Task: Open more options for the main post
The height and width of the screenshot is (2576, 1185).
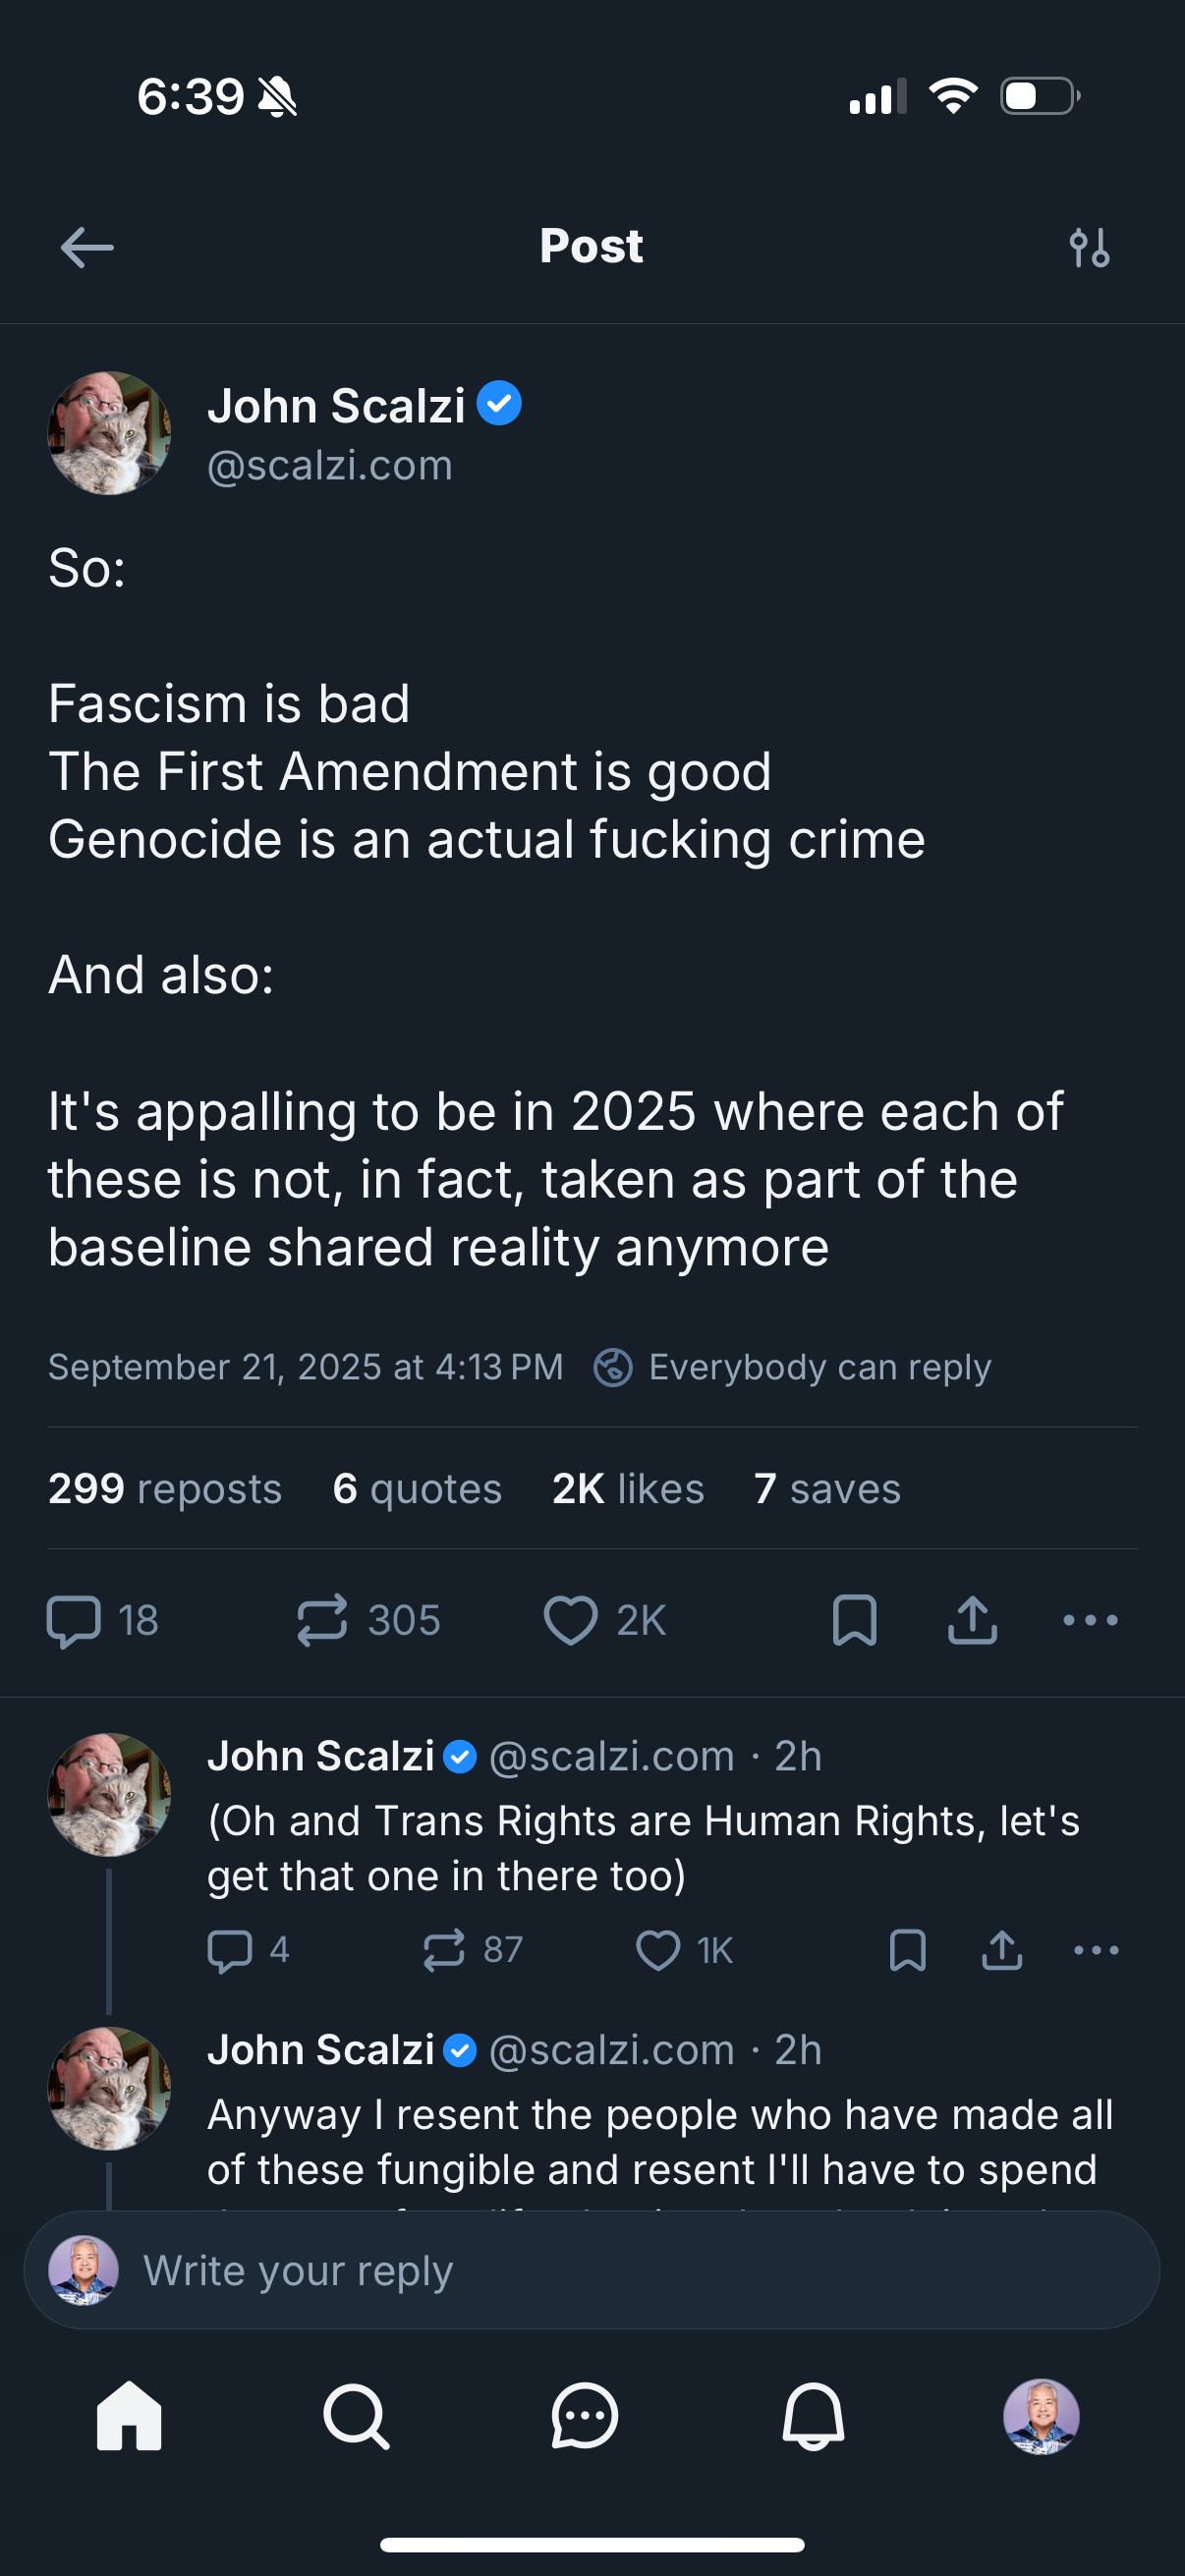Action: [x=1090, y=1620]
